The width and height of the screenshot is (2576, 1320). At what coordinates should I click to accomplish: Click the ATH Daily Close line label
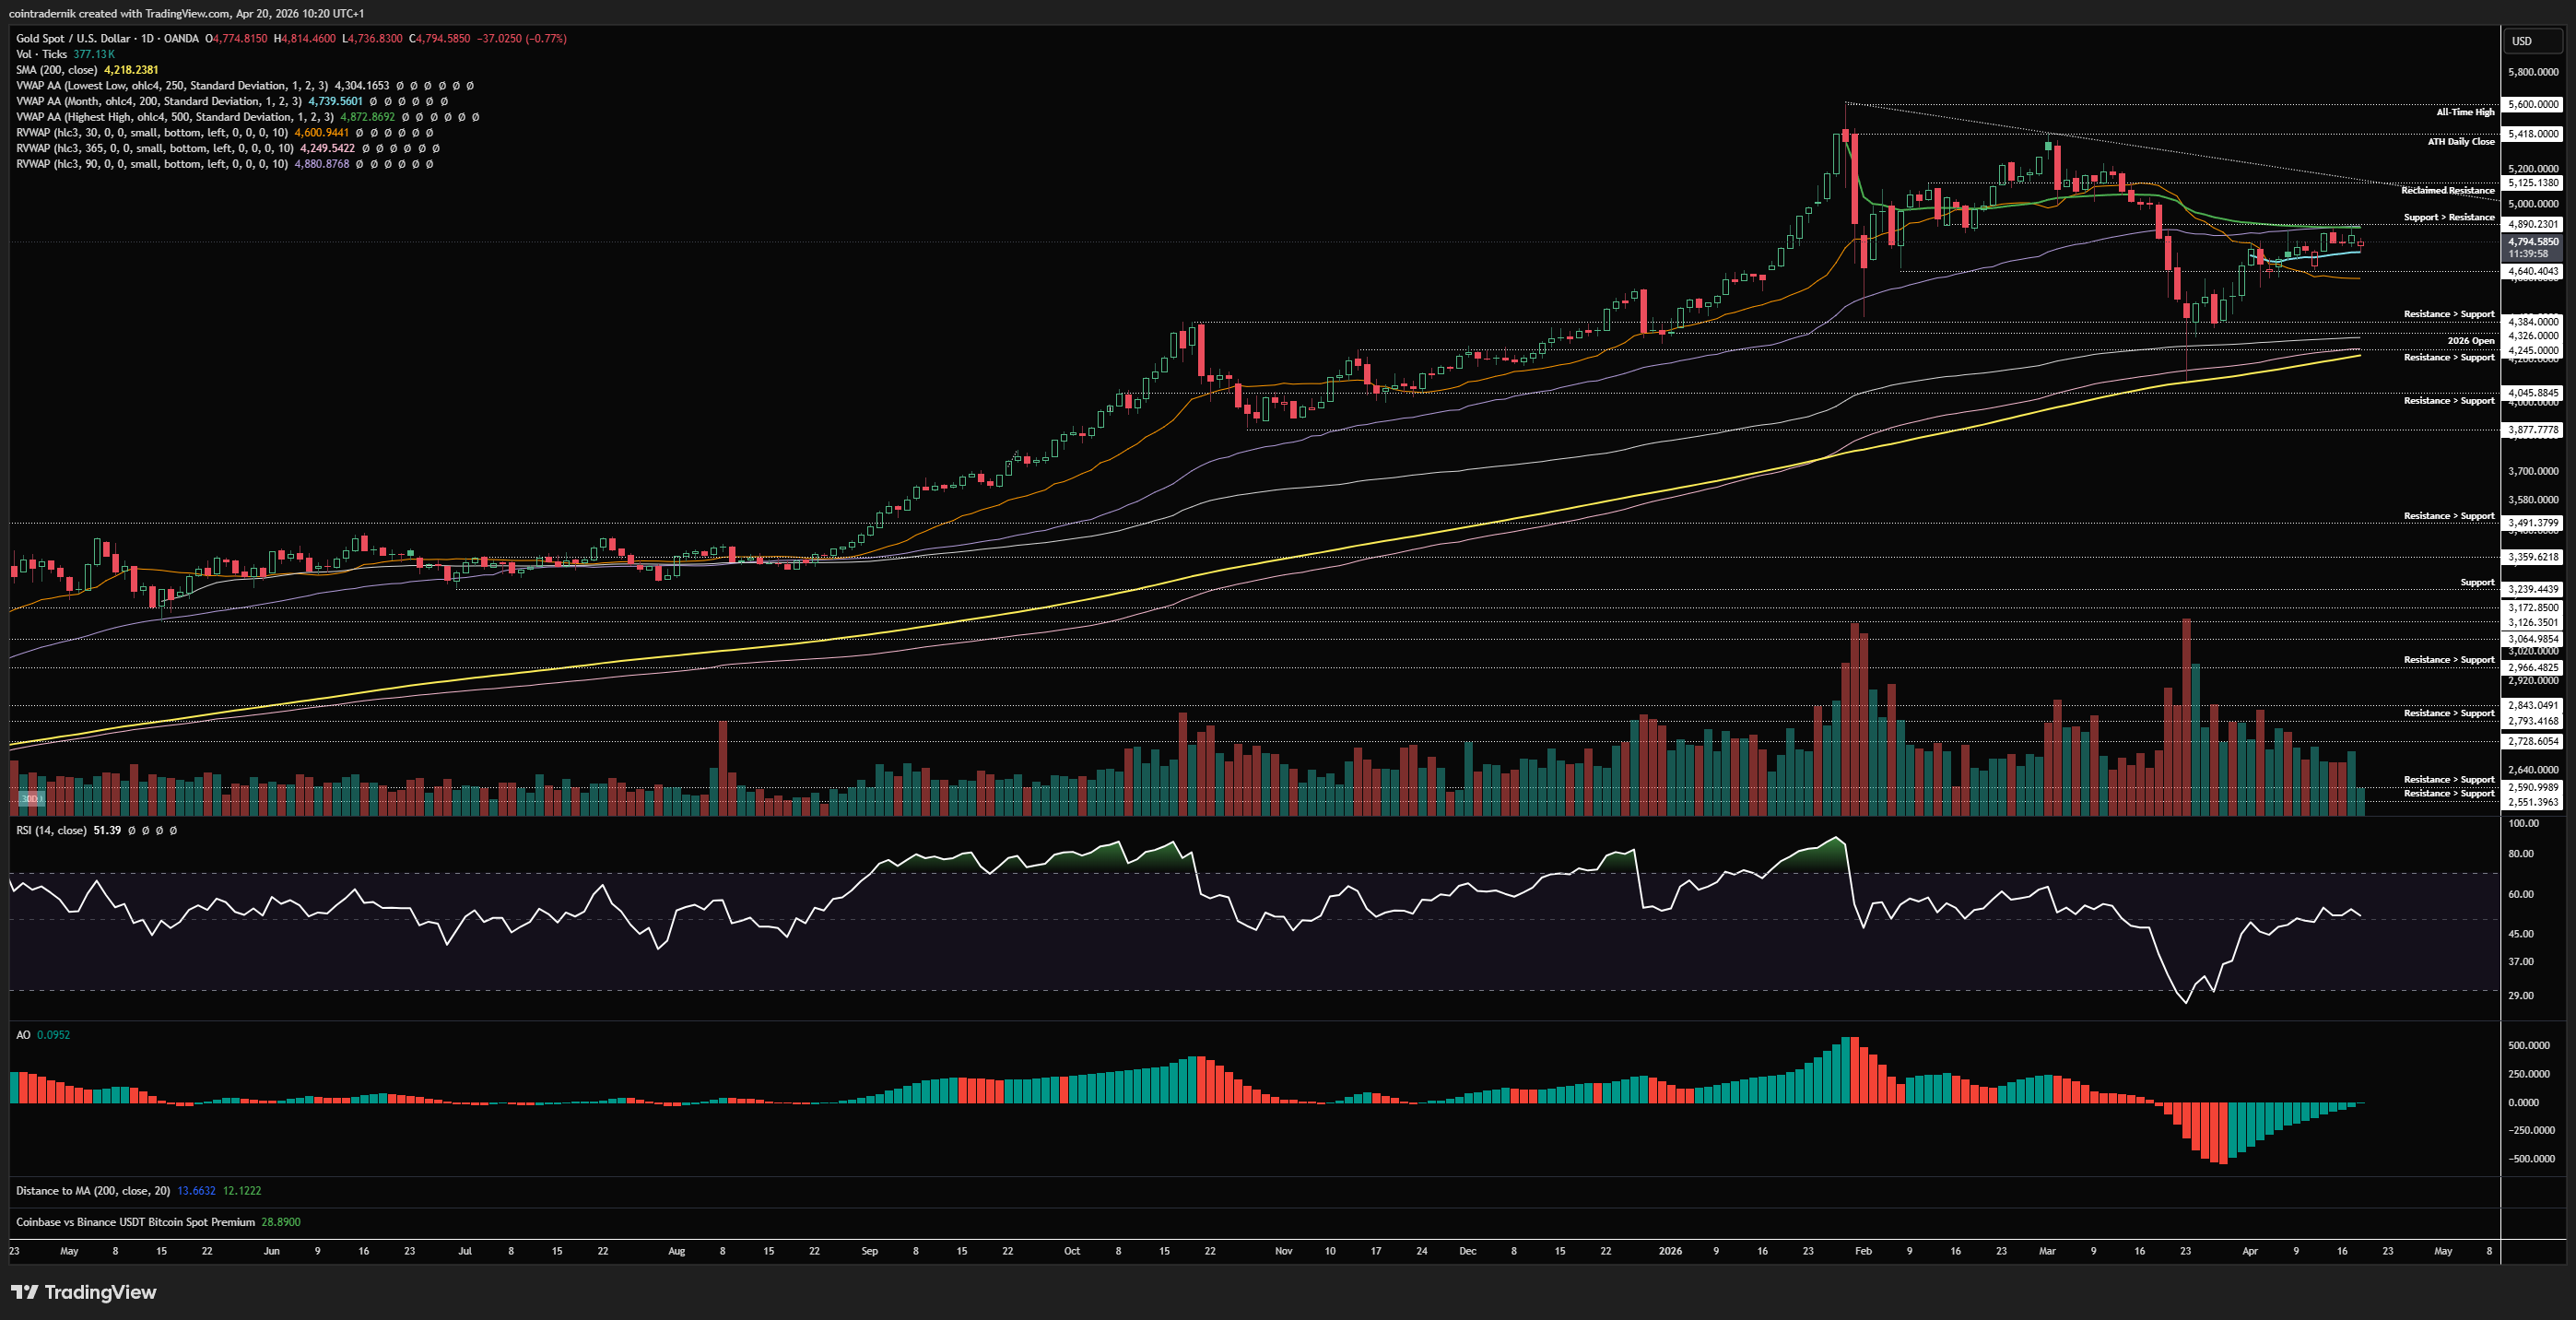(2460, 142)
